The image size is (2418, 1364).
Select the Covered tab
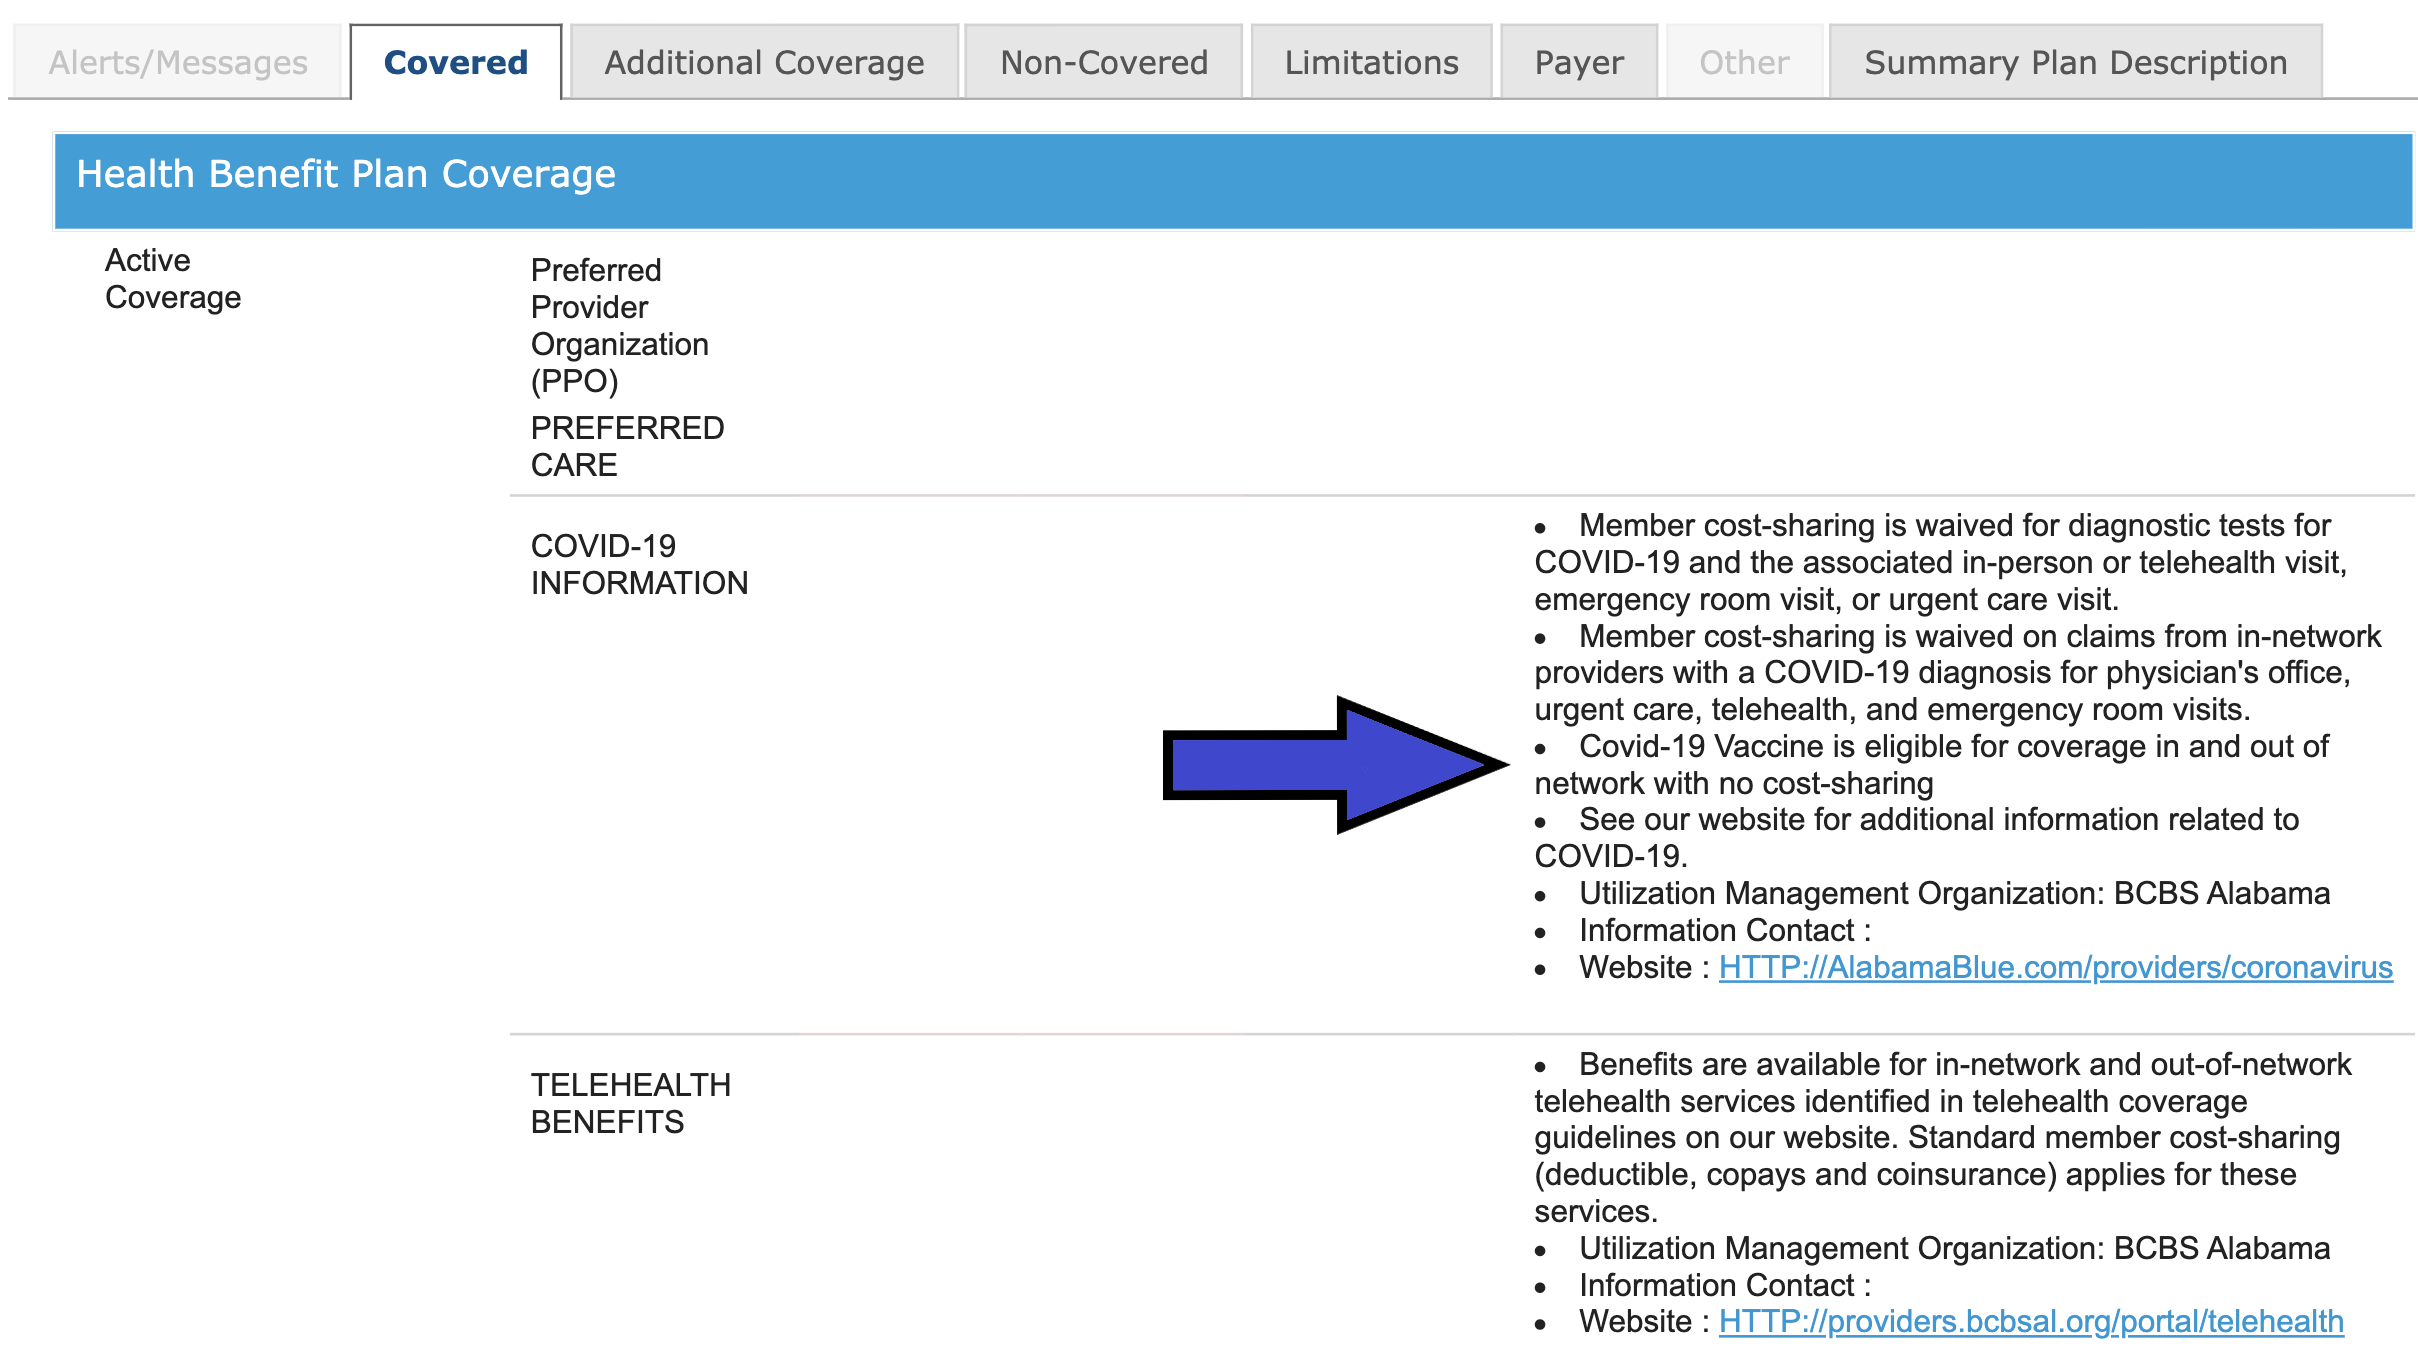pos(456,63)
